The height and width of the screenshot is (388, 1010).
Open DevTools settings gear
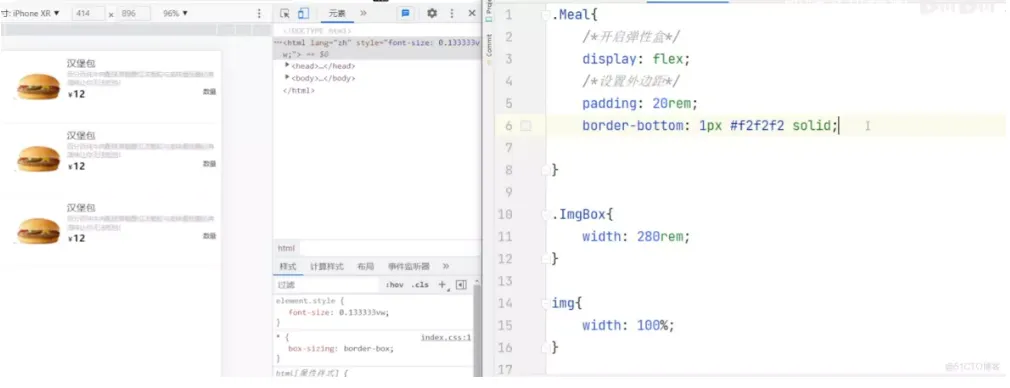(x=432, y=14)
